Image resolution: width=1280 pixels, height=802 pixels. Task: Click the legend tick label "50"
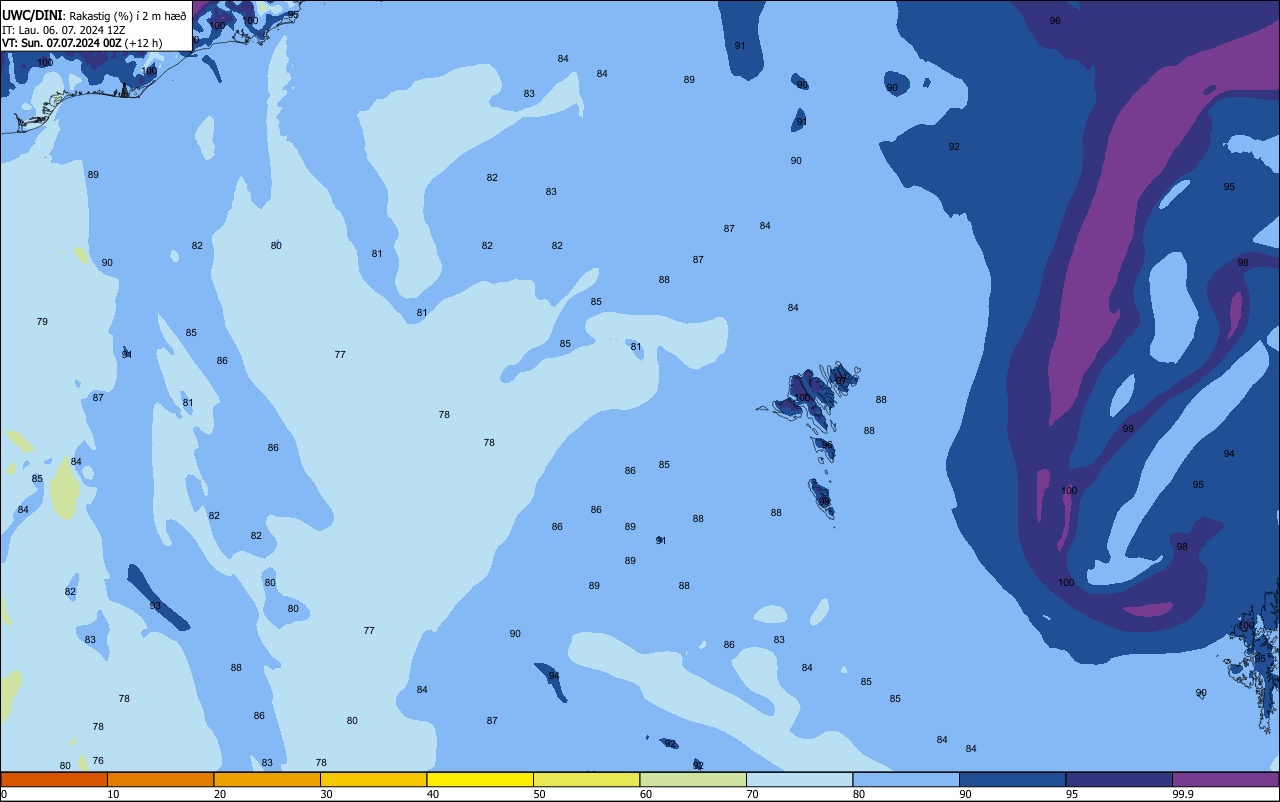(539, 794)
